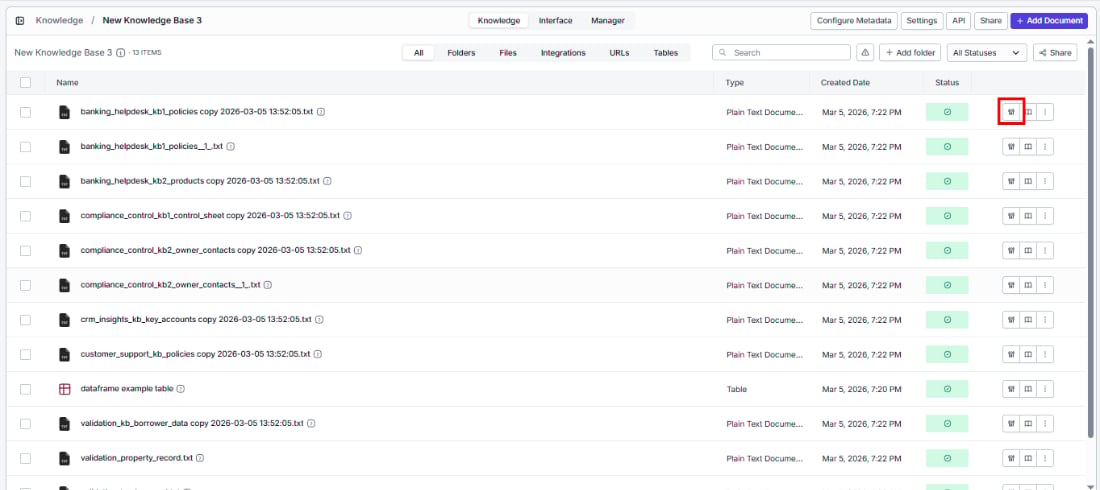The height and width of the screenshot is (490, 1100).
Task: Select the Folders filter tab
Action: [x=461, y=53]
